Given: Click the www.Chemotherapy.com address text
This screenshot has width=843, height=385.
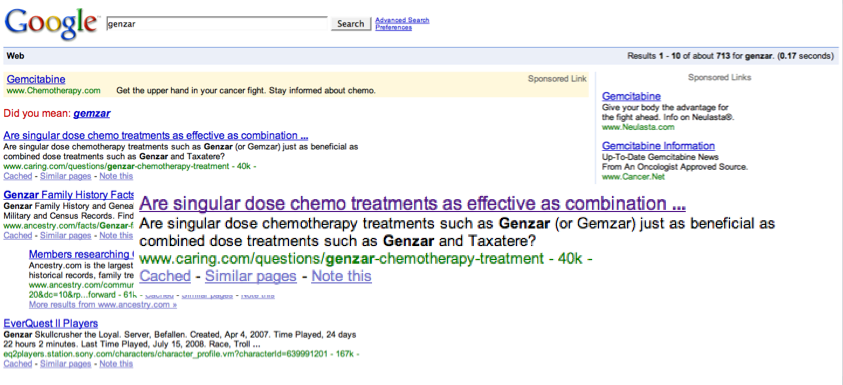Looking at the screenshot, I should click(54, 91).
